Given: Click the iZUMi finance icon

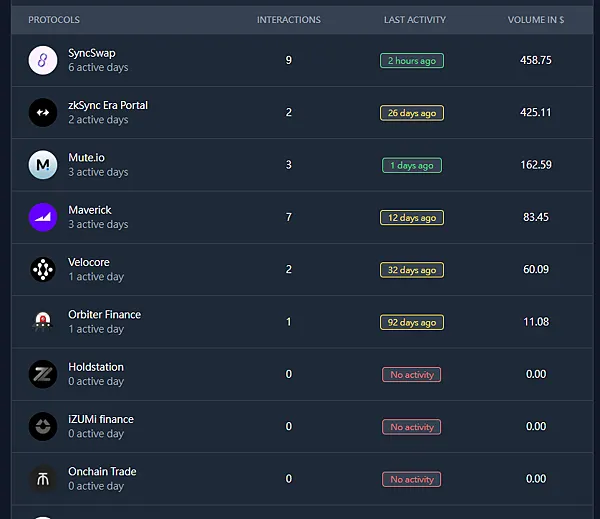Looking at the screenshot, I should coord(43,426).
